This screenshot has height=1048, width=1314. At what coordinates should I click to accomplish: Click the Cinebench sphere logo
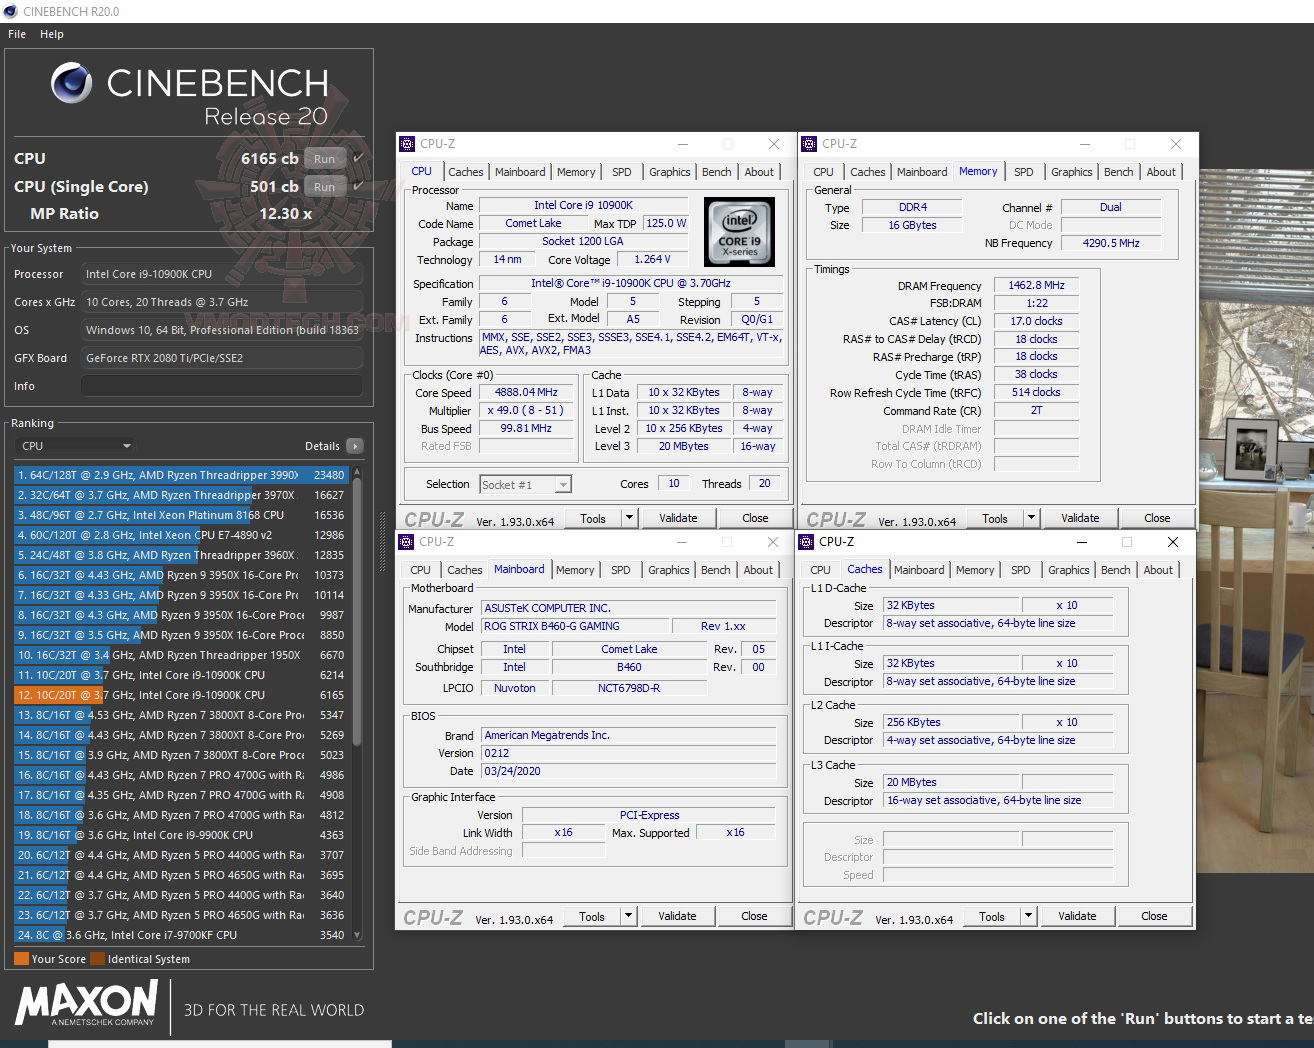[x=71, y=84]
